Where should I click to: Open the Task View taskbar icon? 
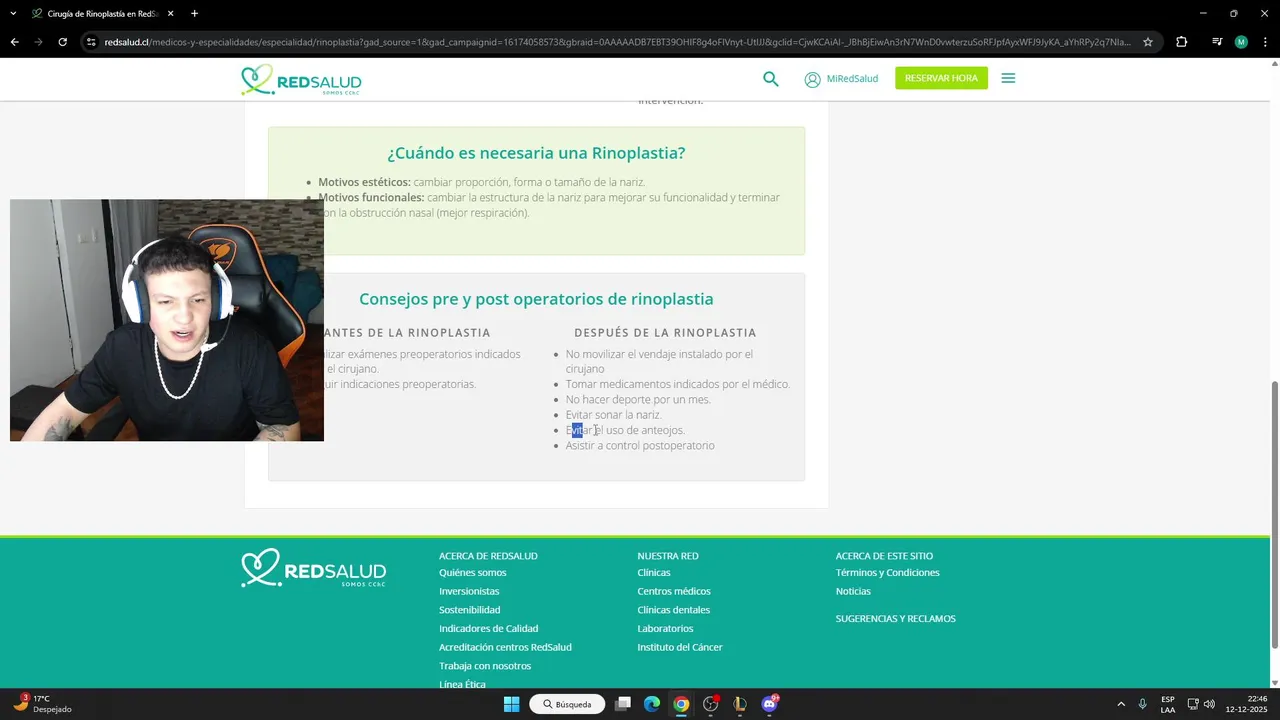pos(623,704)
